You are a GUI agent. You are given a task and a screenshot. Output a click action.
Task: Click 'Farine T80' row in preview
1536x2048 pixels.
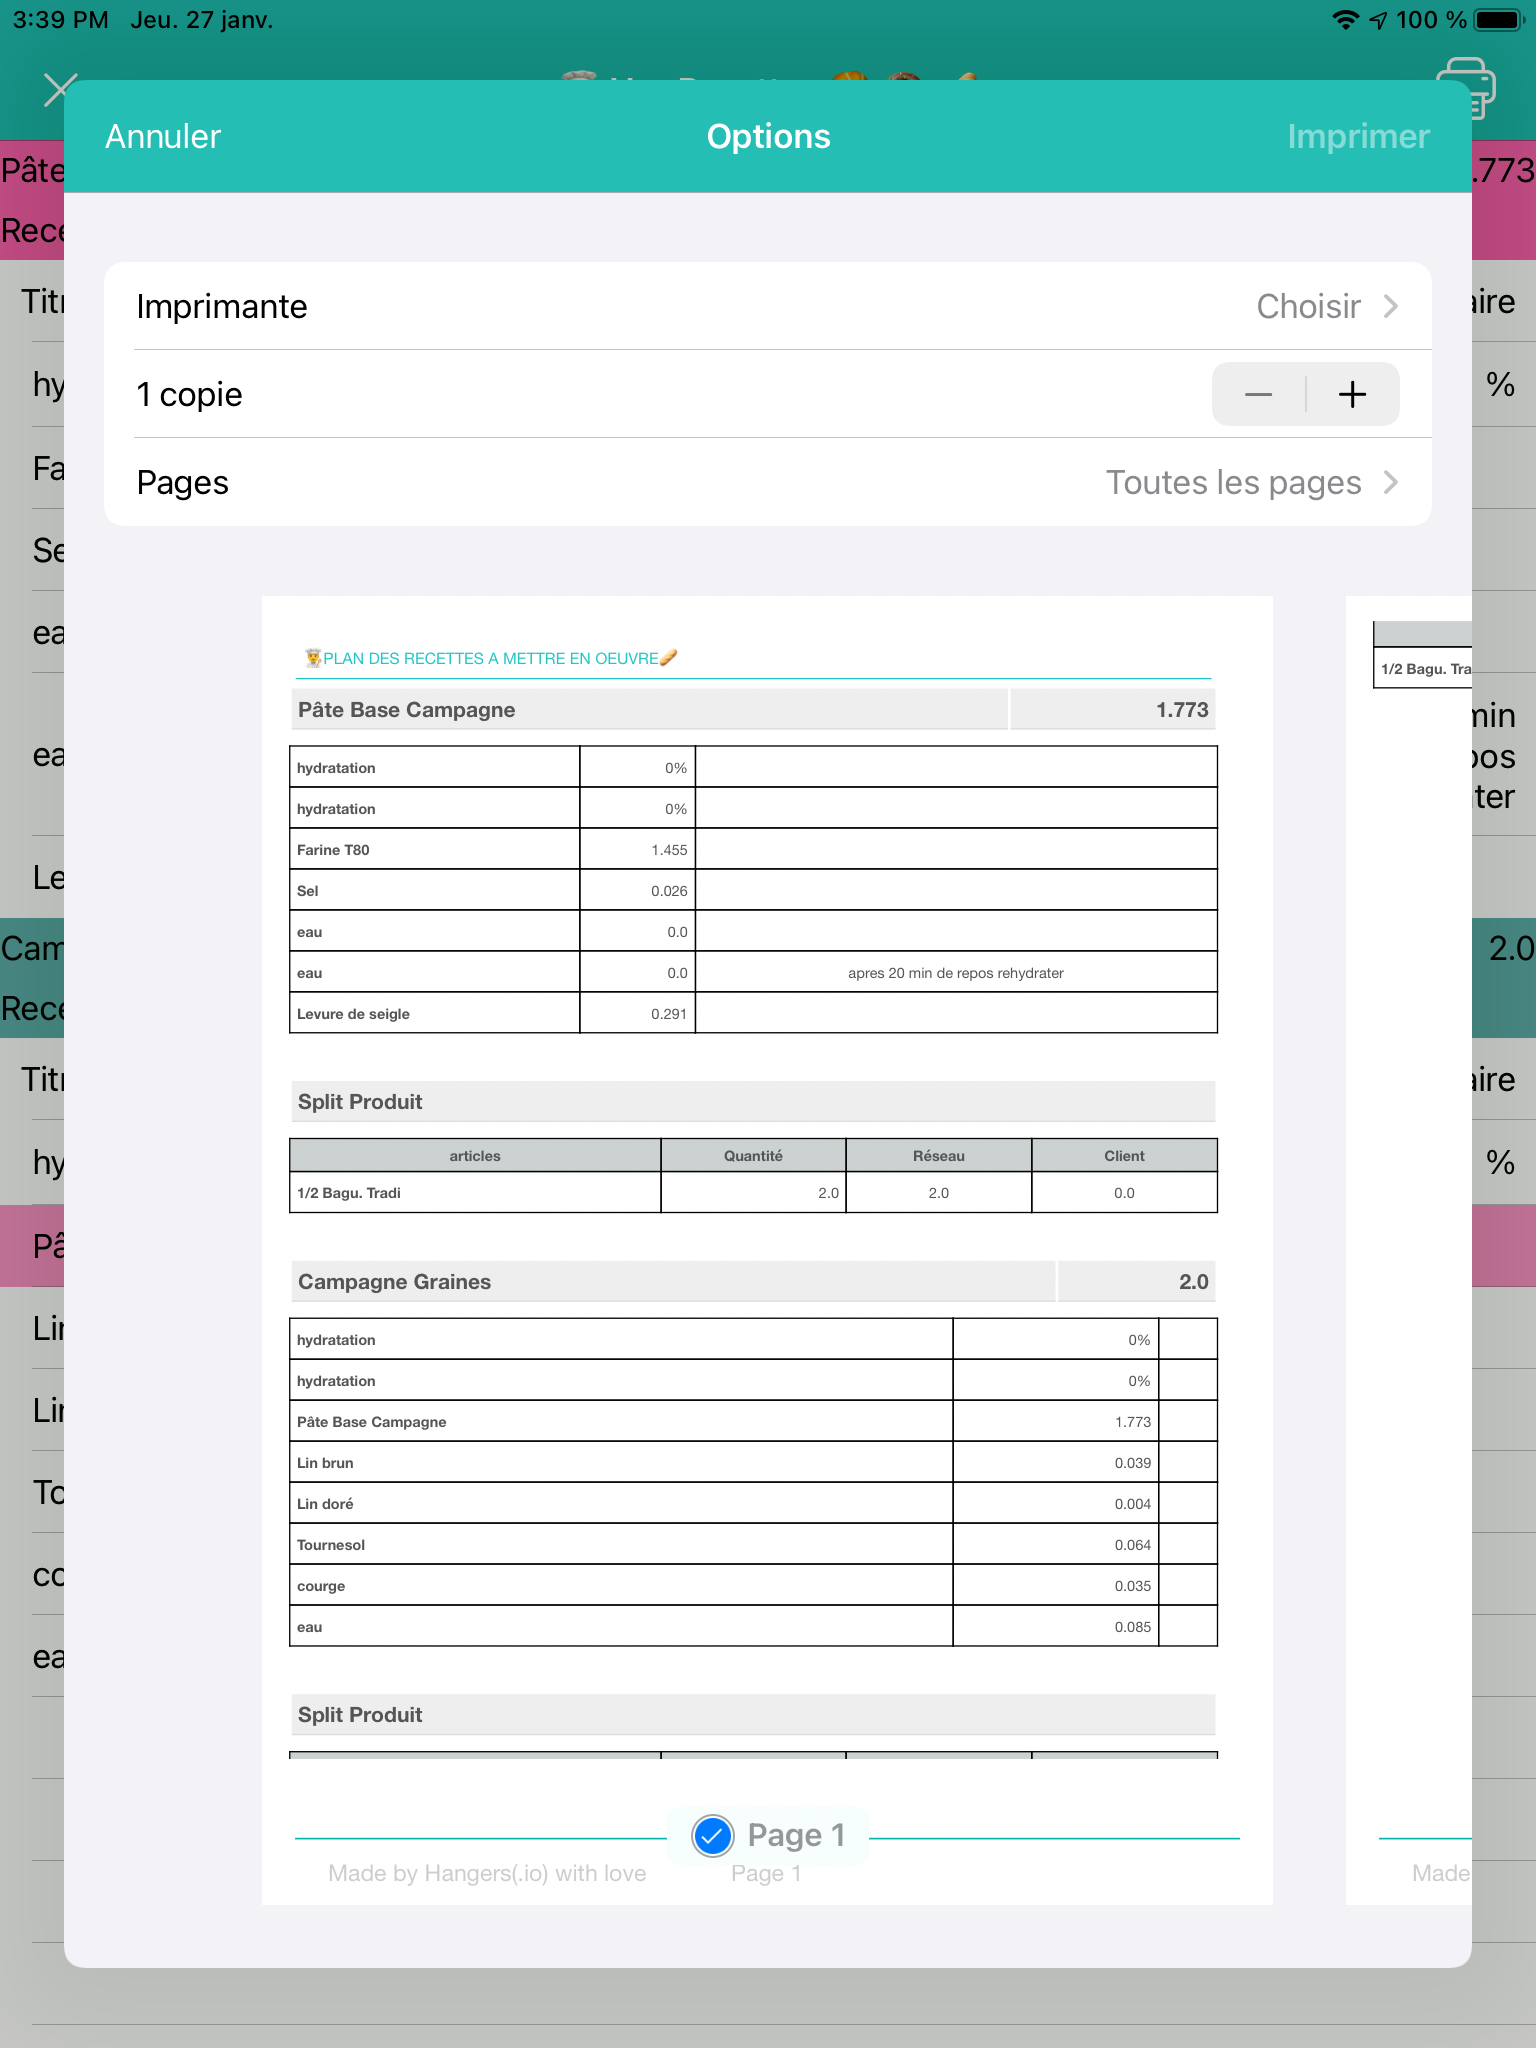pos(753,849)
